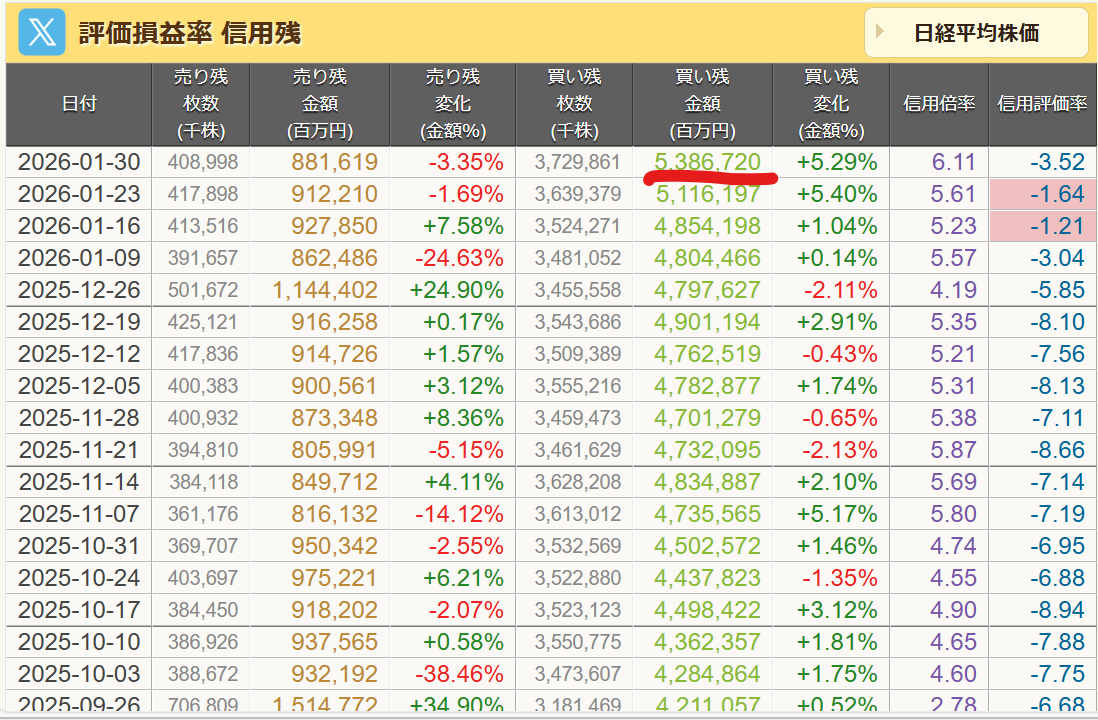Click the X (Twitter) logo icon
Viewport: 1098px width, 720px height.
pos(42,33)
